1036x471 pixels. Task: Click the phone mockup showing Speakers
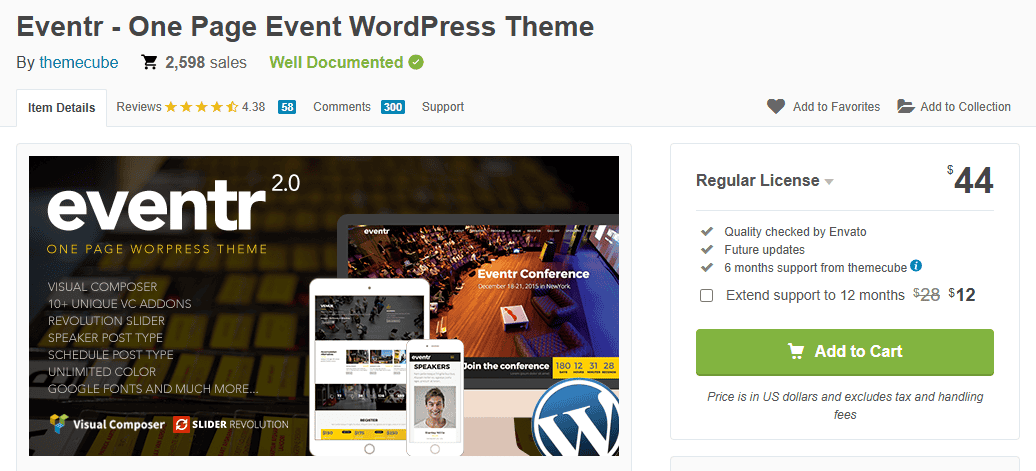point(435,398)
